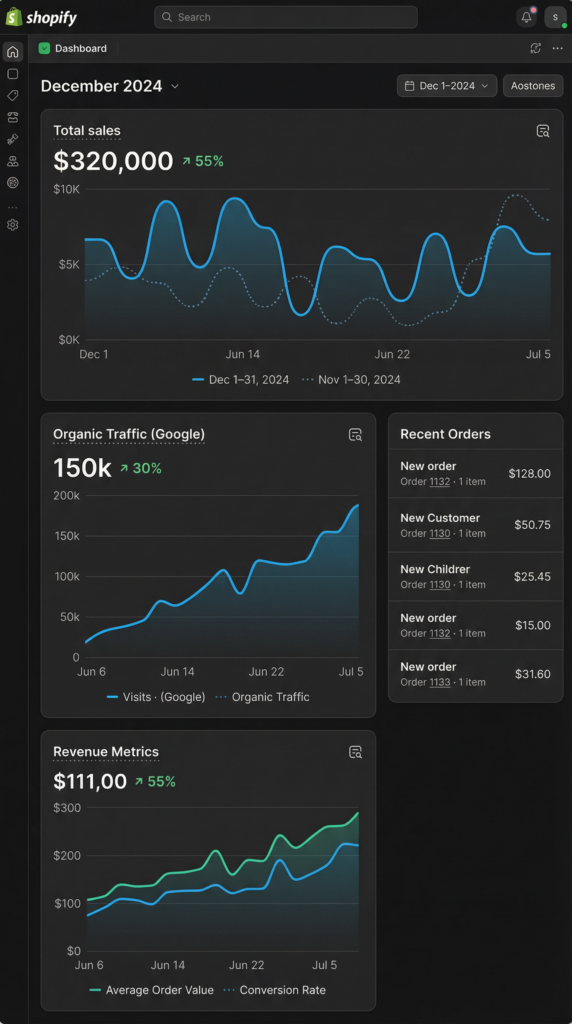The height and width of the screenshot is (1024, 572).
Task: Click the search magnifier icon
Action: pos(167,17)
